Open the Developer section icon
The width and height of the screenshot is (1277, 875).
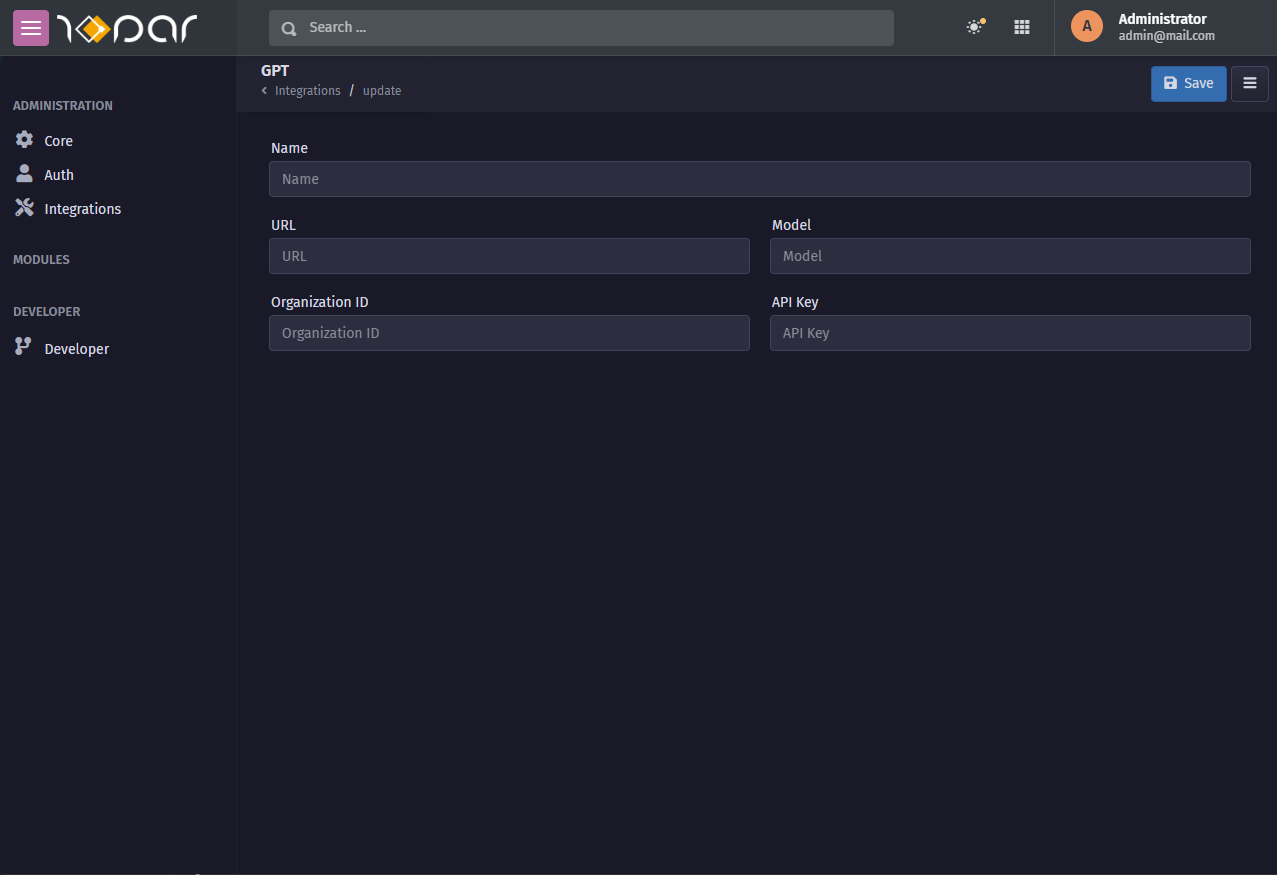[23, 347]
